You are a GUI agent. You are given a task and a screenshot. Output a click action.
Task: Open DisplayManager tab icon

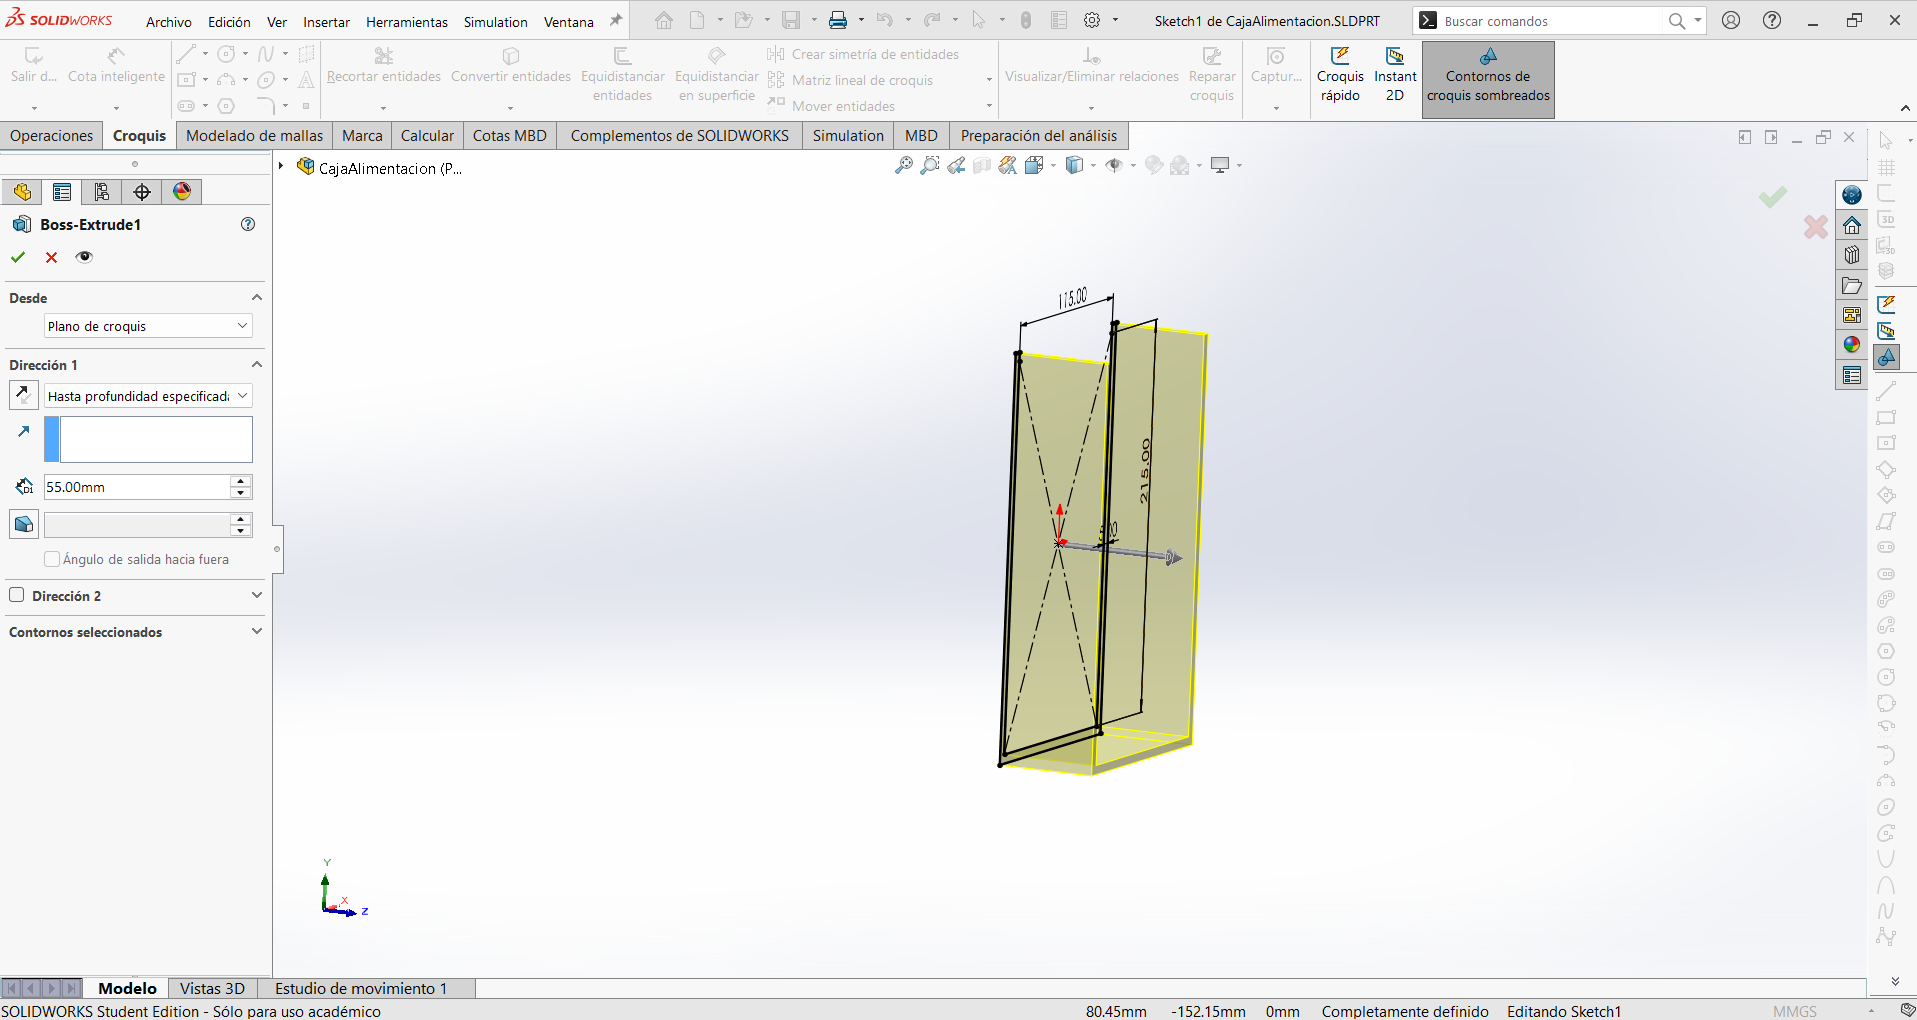[182, 192]
